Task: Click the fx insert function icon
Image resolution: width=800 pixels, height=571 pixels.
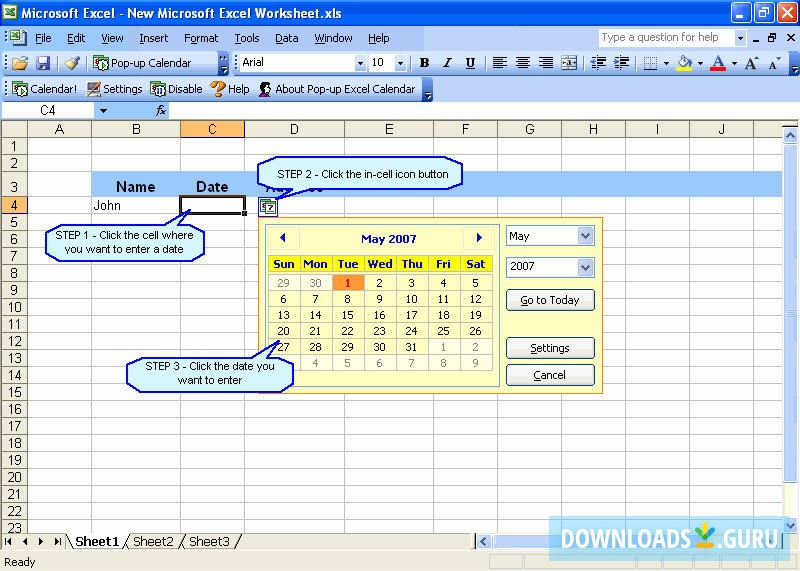Action: click(x=161, y=110)
